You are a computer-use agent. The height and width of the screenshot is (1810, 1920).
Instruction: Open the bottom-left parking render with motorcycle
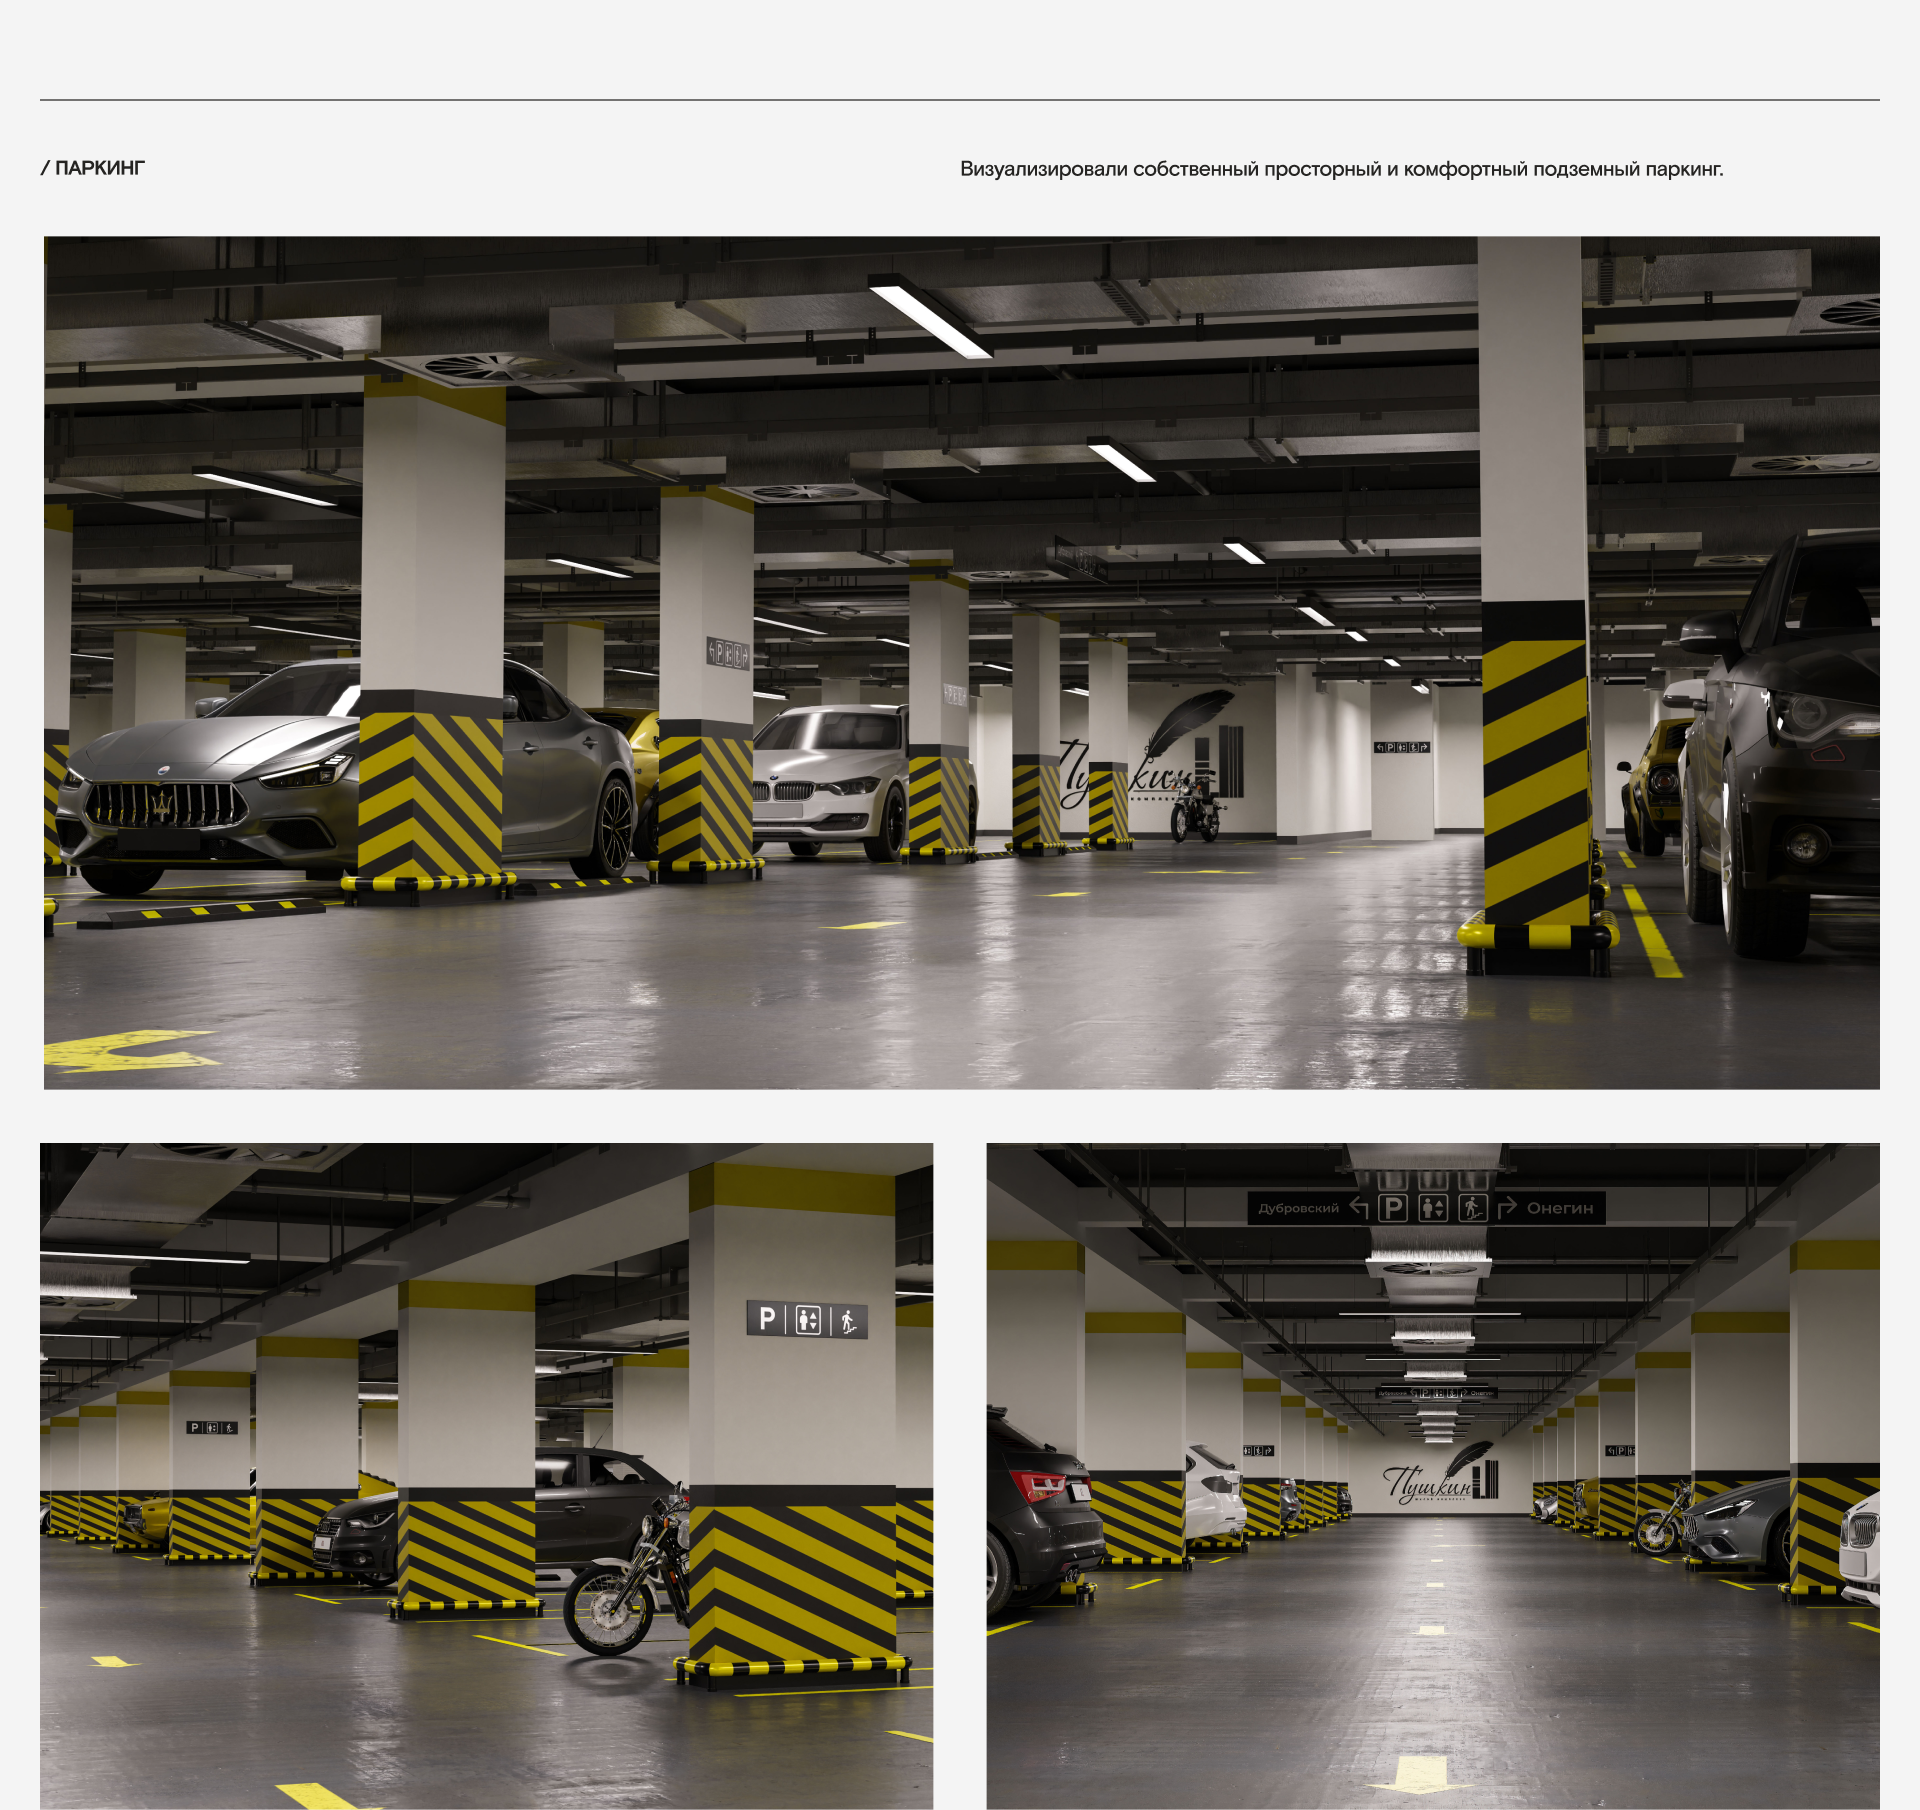pos(486,1475)
